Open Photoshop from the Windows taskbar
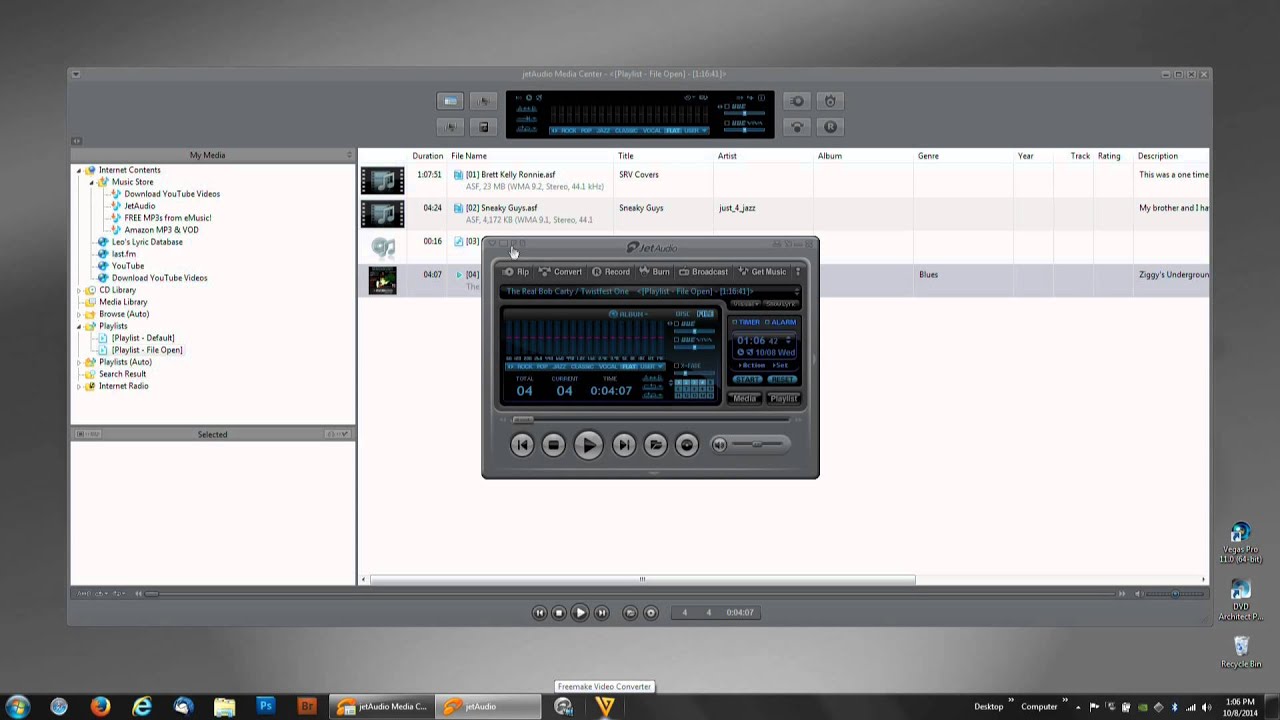The image size is (1280, 720). [x=266, y=706]
